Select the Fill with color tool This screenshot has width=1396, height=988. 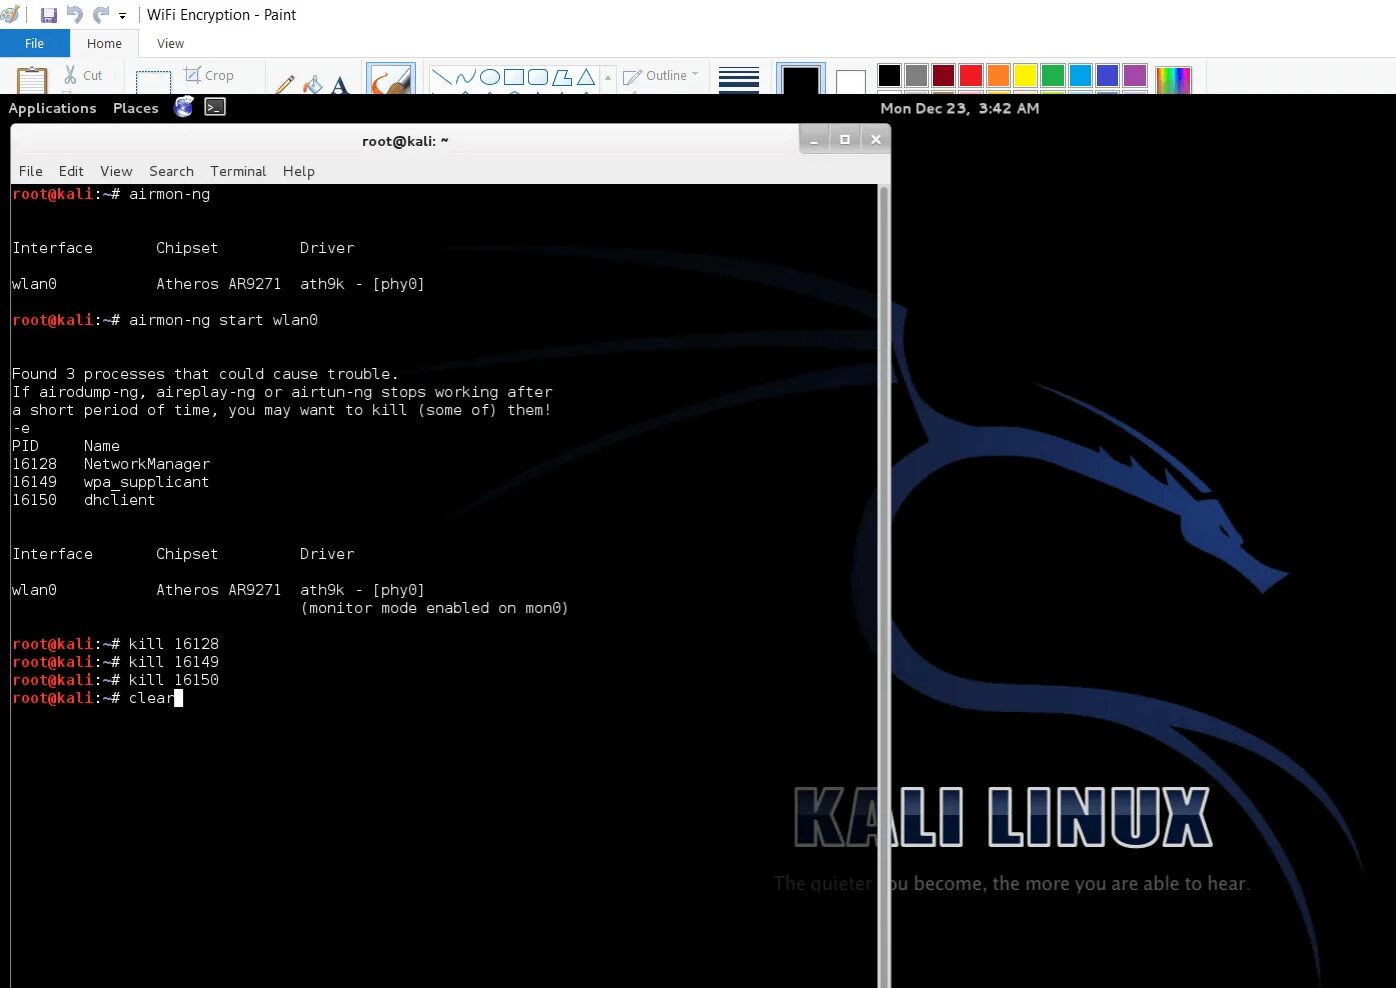(312, 82)
